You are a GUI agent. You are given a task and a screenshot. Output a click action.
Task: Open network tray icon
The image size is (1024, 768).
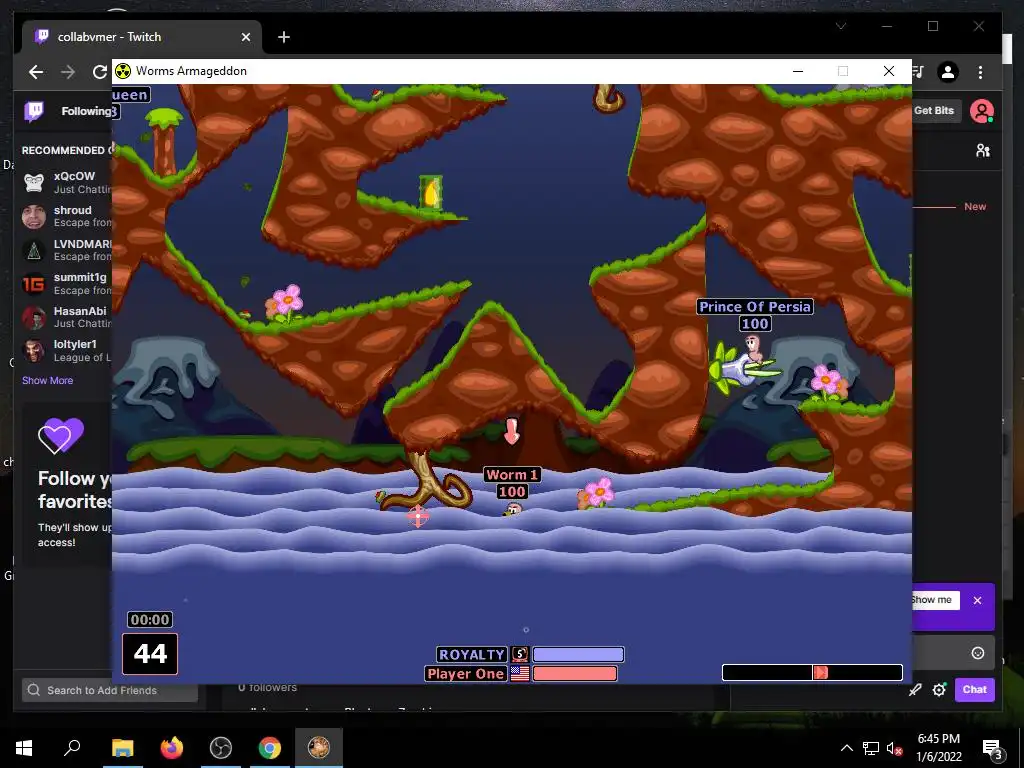871,748
